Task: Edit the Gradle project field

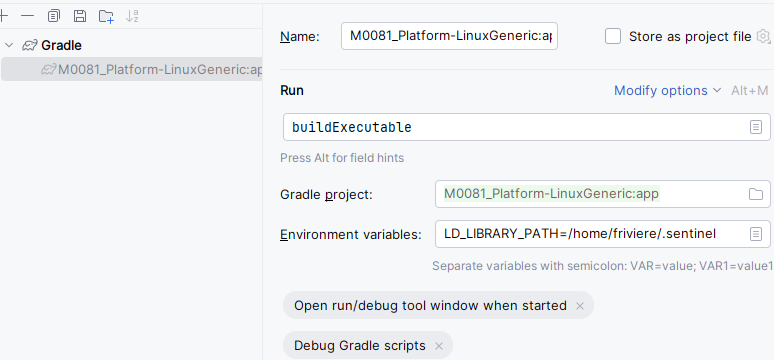Action: [x=603, y=194]
